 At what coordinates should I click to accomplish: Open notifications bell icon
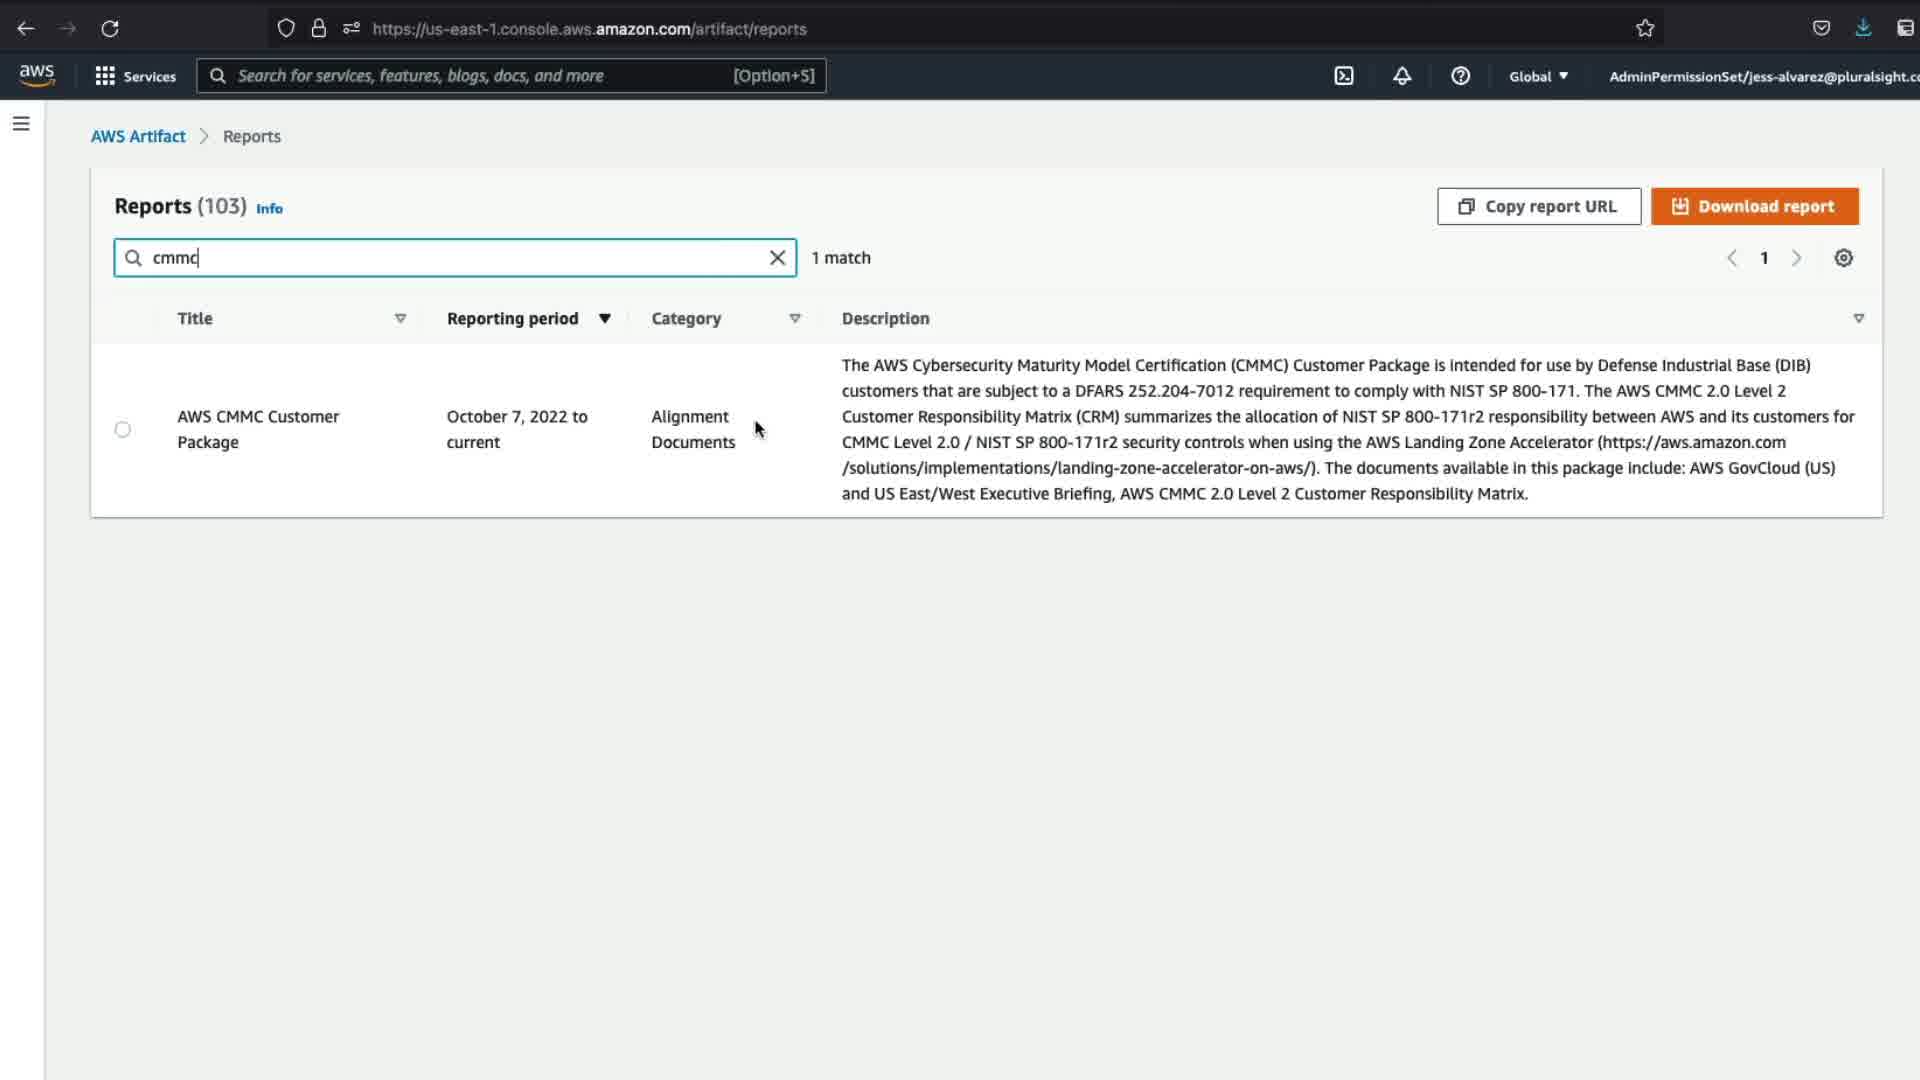tap(1402, 76)
